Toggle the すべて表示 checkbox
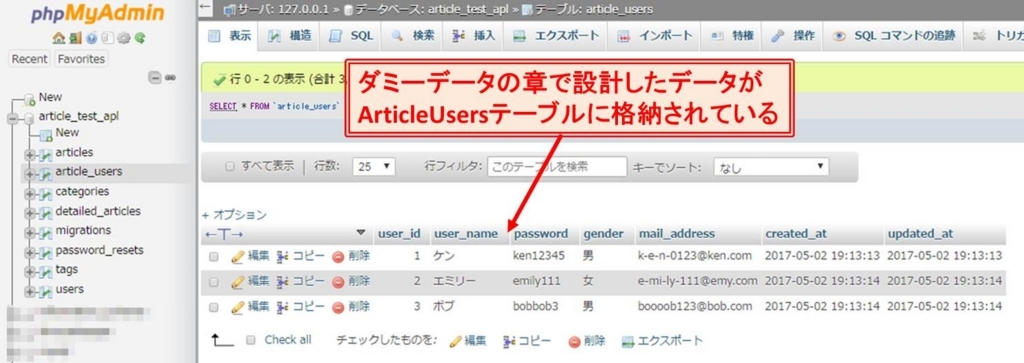1024x363 pixels. pyautogui.click(x=230, y=166)
